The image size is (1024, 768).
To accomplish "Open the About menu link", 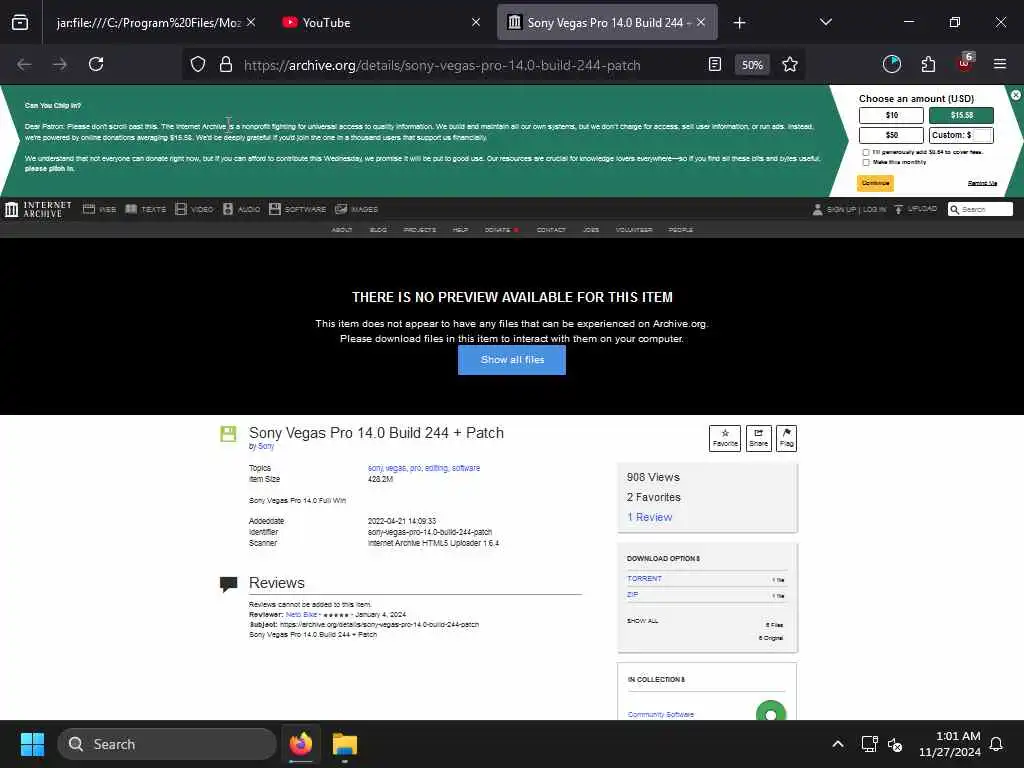I will [x=342, y=230].
